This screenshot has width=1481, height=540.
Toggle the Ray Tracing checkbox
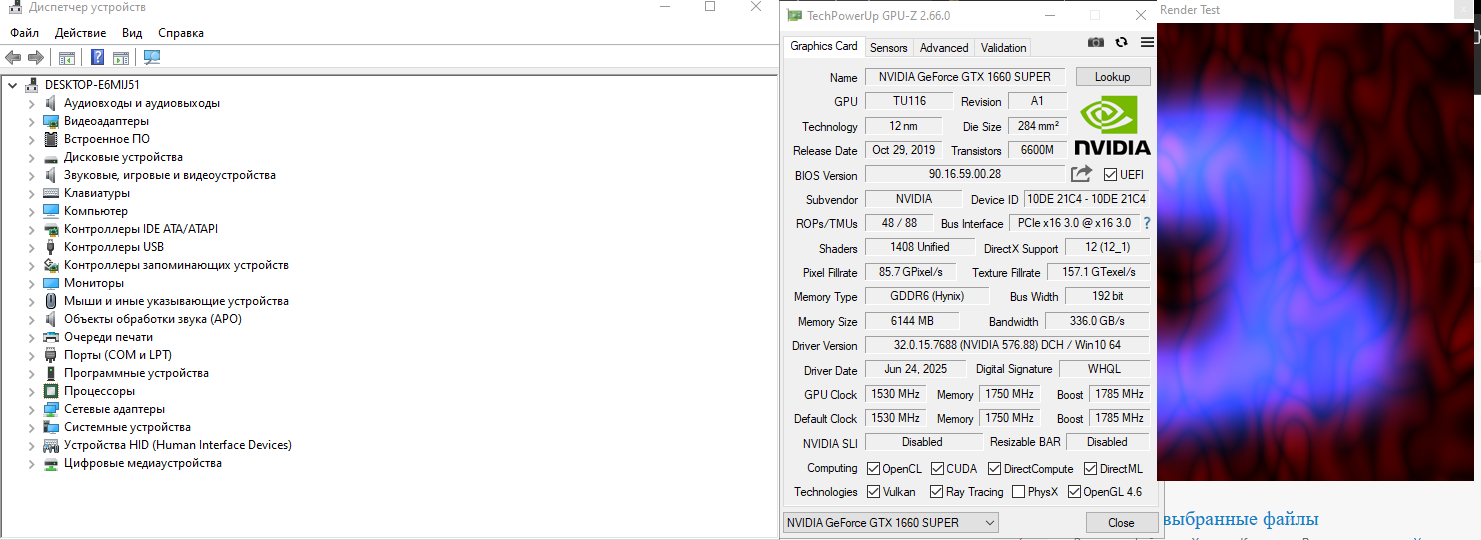pos(936,492)
